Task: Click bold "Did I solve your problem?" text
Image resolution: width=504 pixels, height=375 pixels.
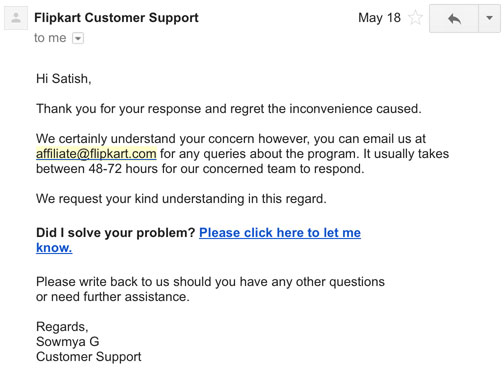Action: coord(115,233)
